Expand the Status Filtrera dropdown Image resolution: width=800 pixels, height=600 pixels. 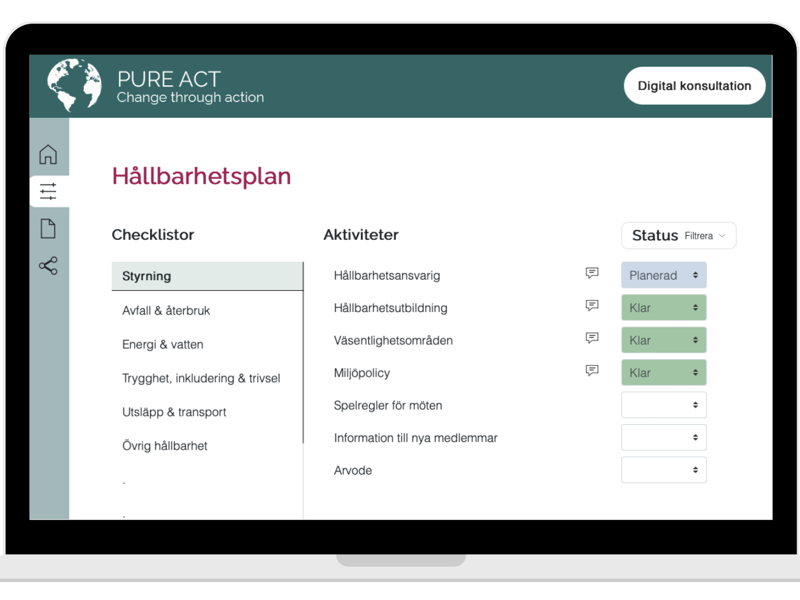[x=678, y=236]
